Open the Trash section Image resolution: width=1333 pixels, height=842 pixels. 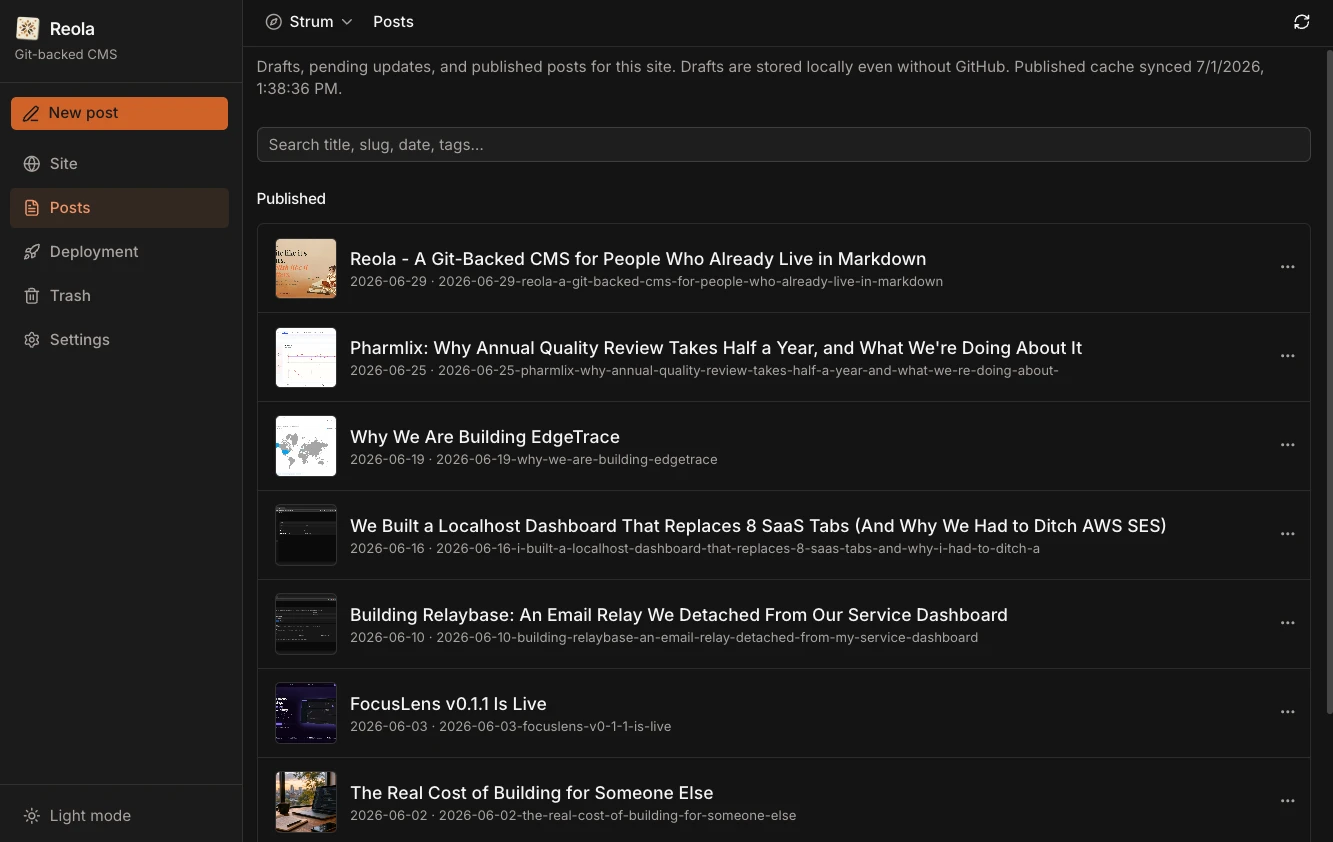(119, 296)
